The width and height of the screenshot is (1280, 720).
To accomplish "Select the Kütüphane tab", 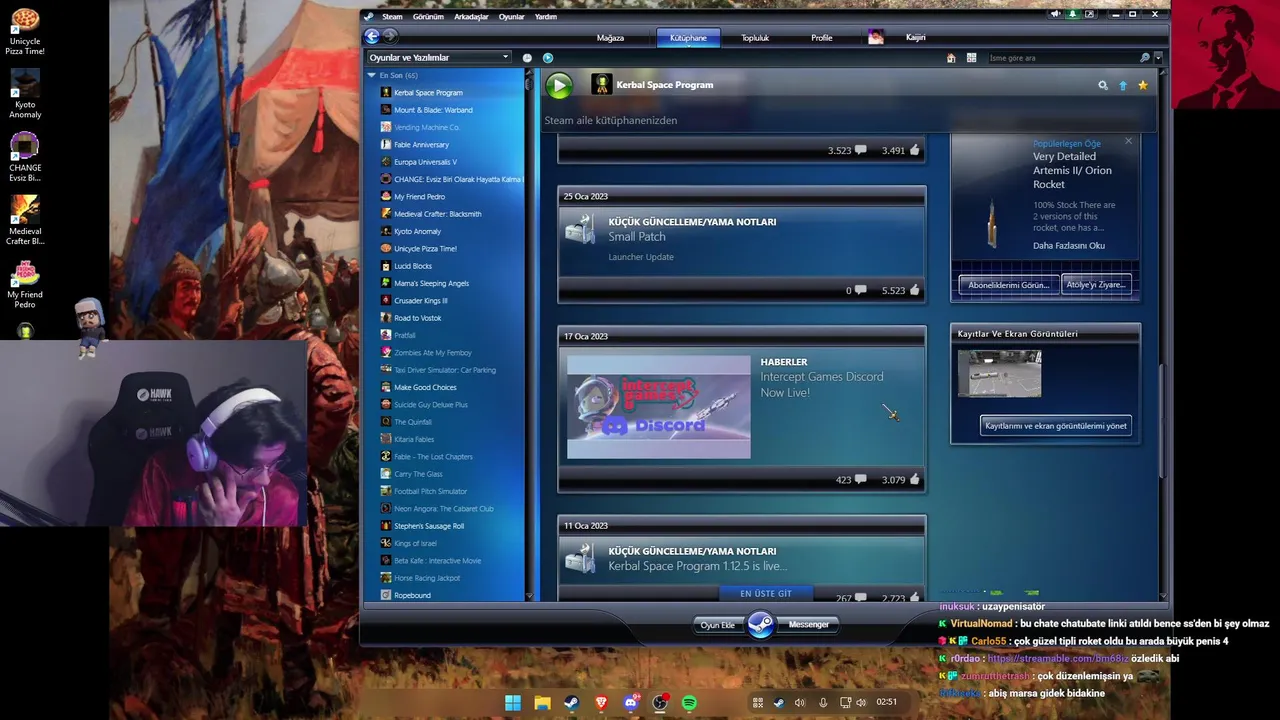I will point(688,38).
